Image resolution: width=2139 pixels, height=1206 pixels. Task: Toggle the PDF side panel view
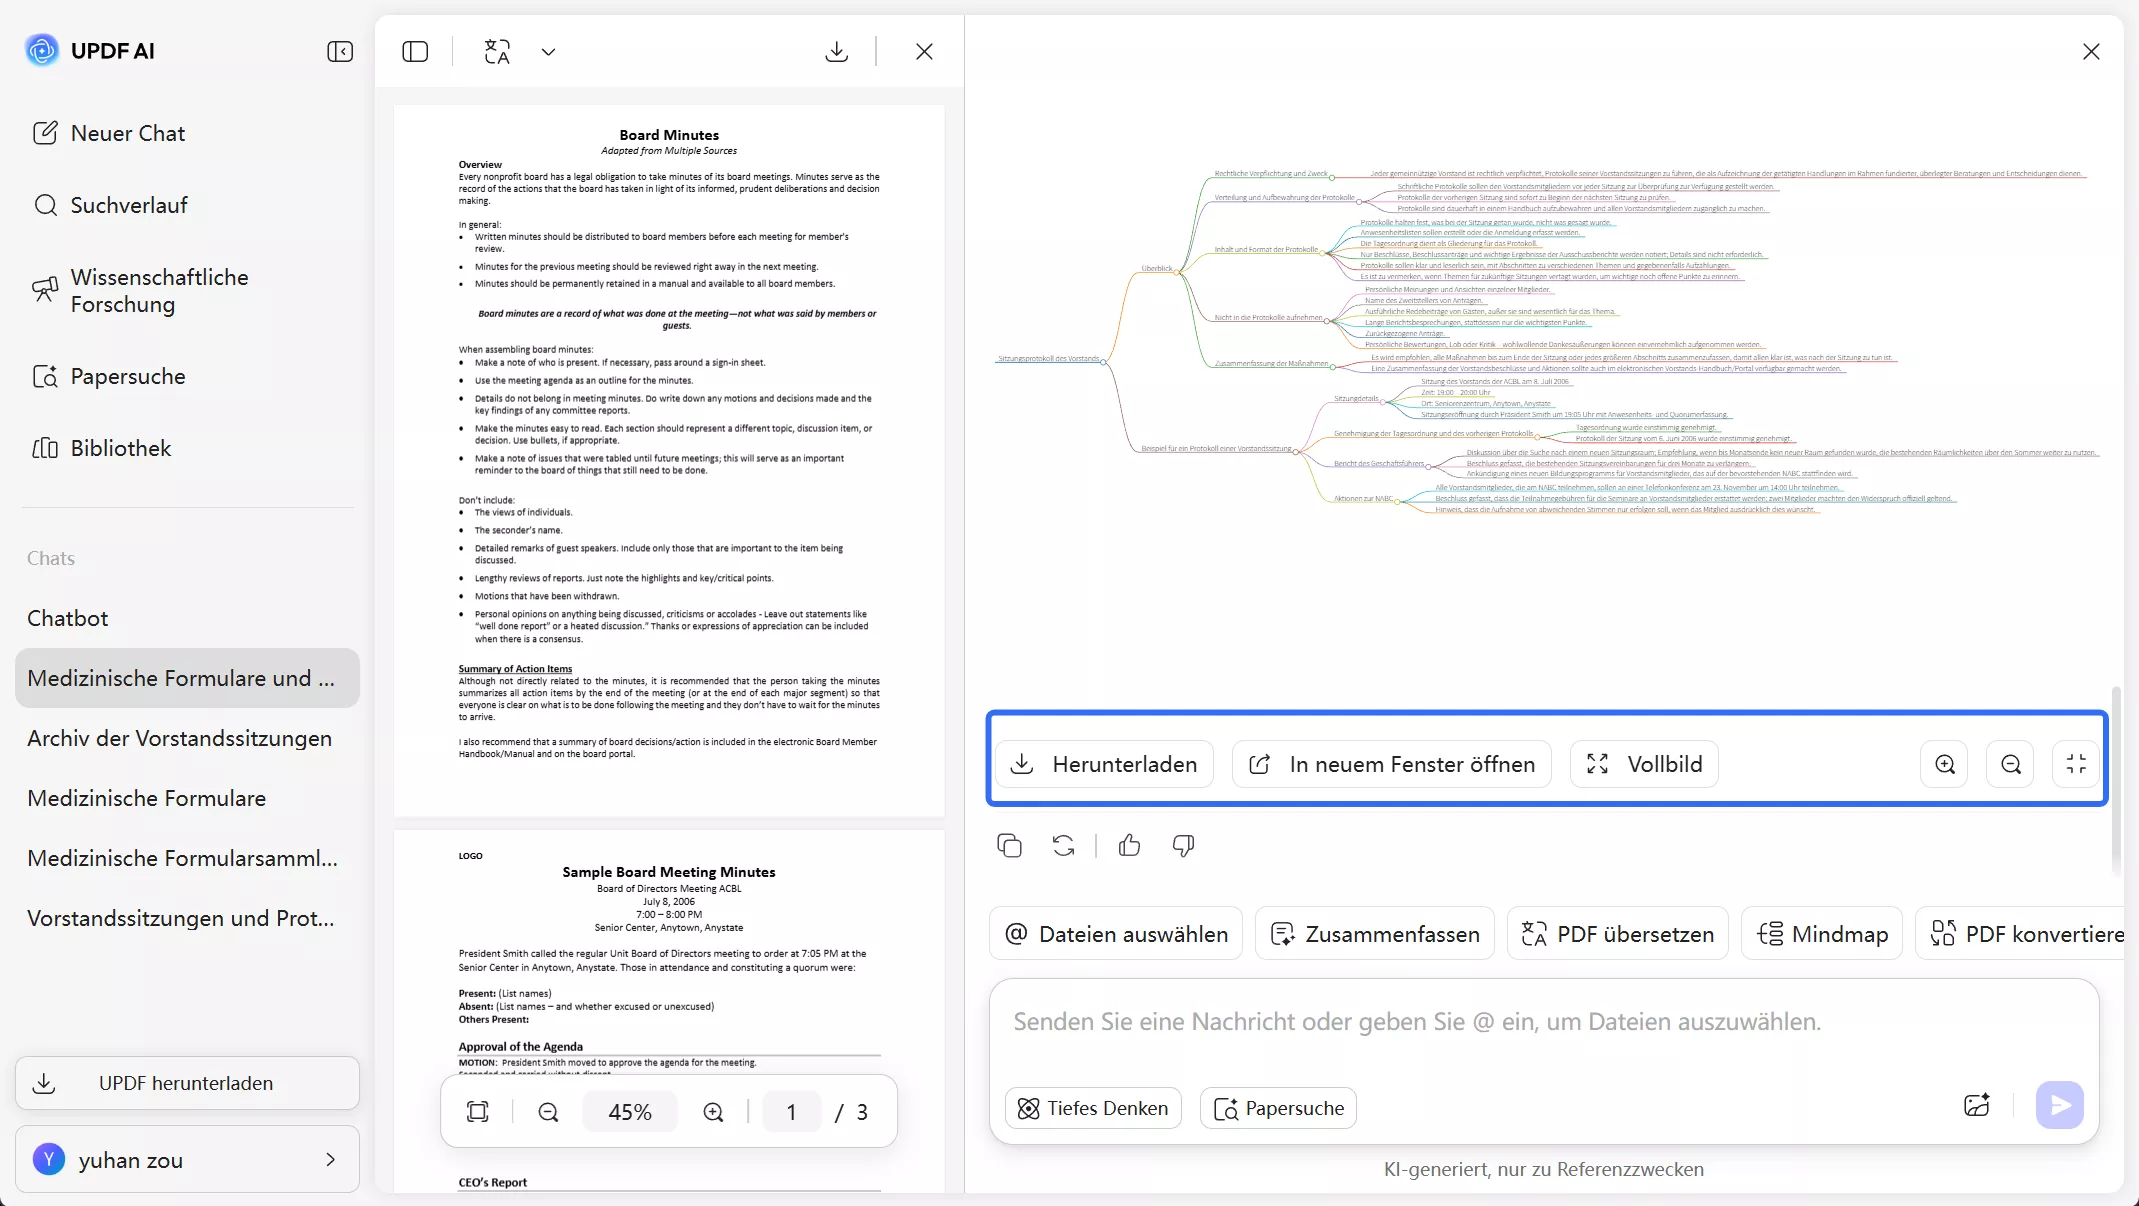tap(415, 51)
